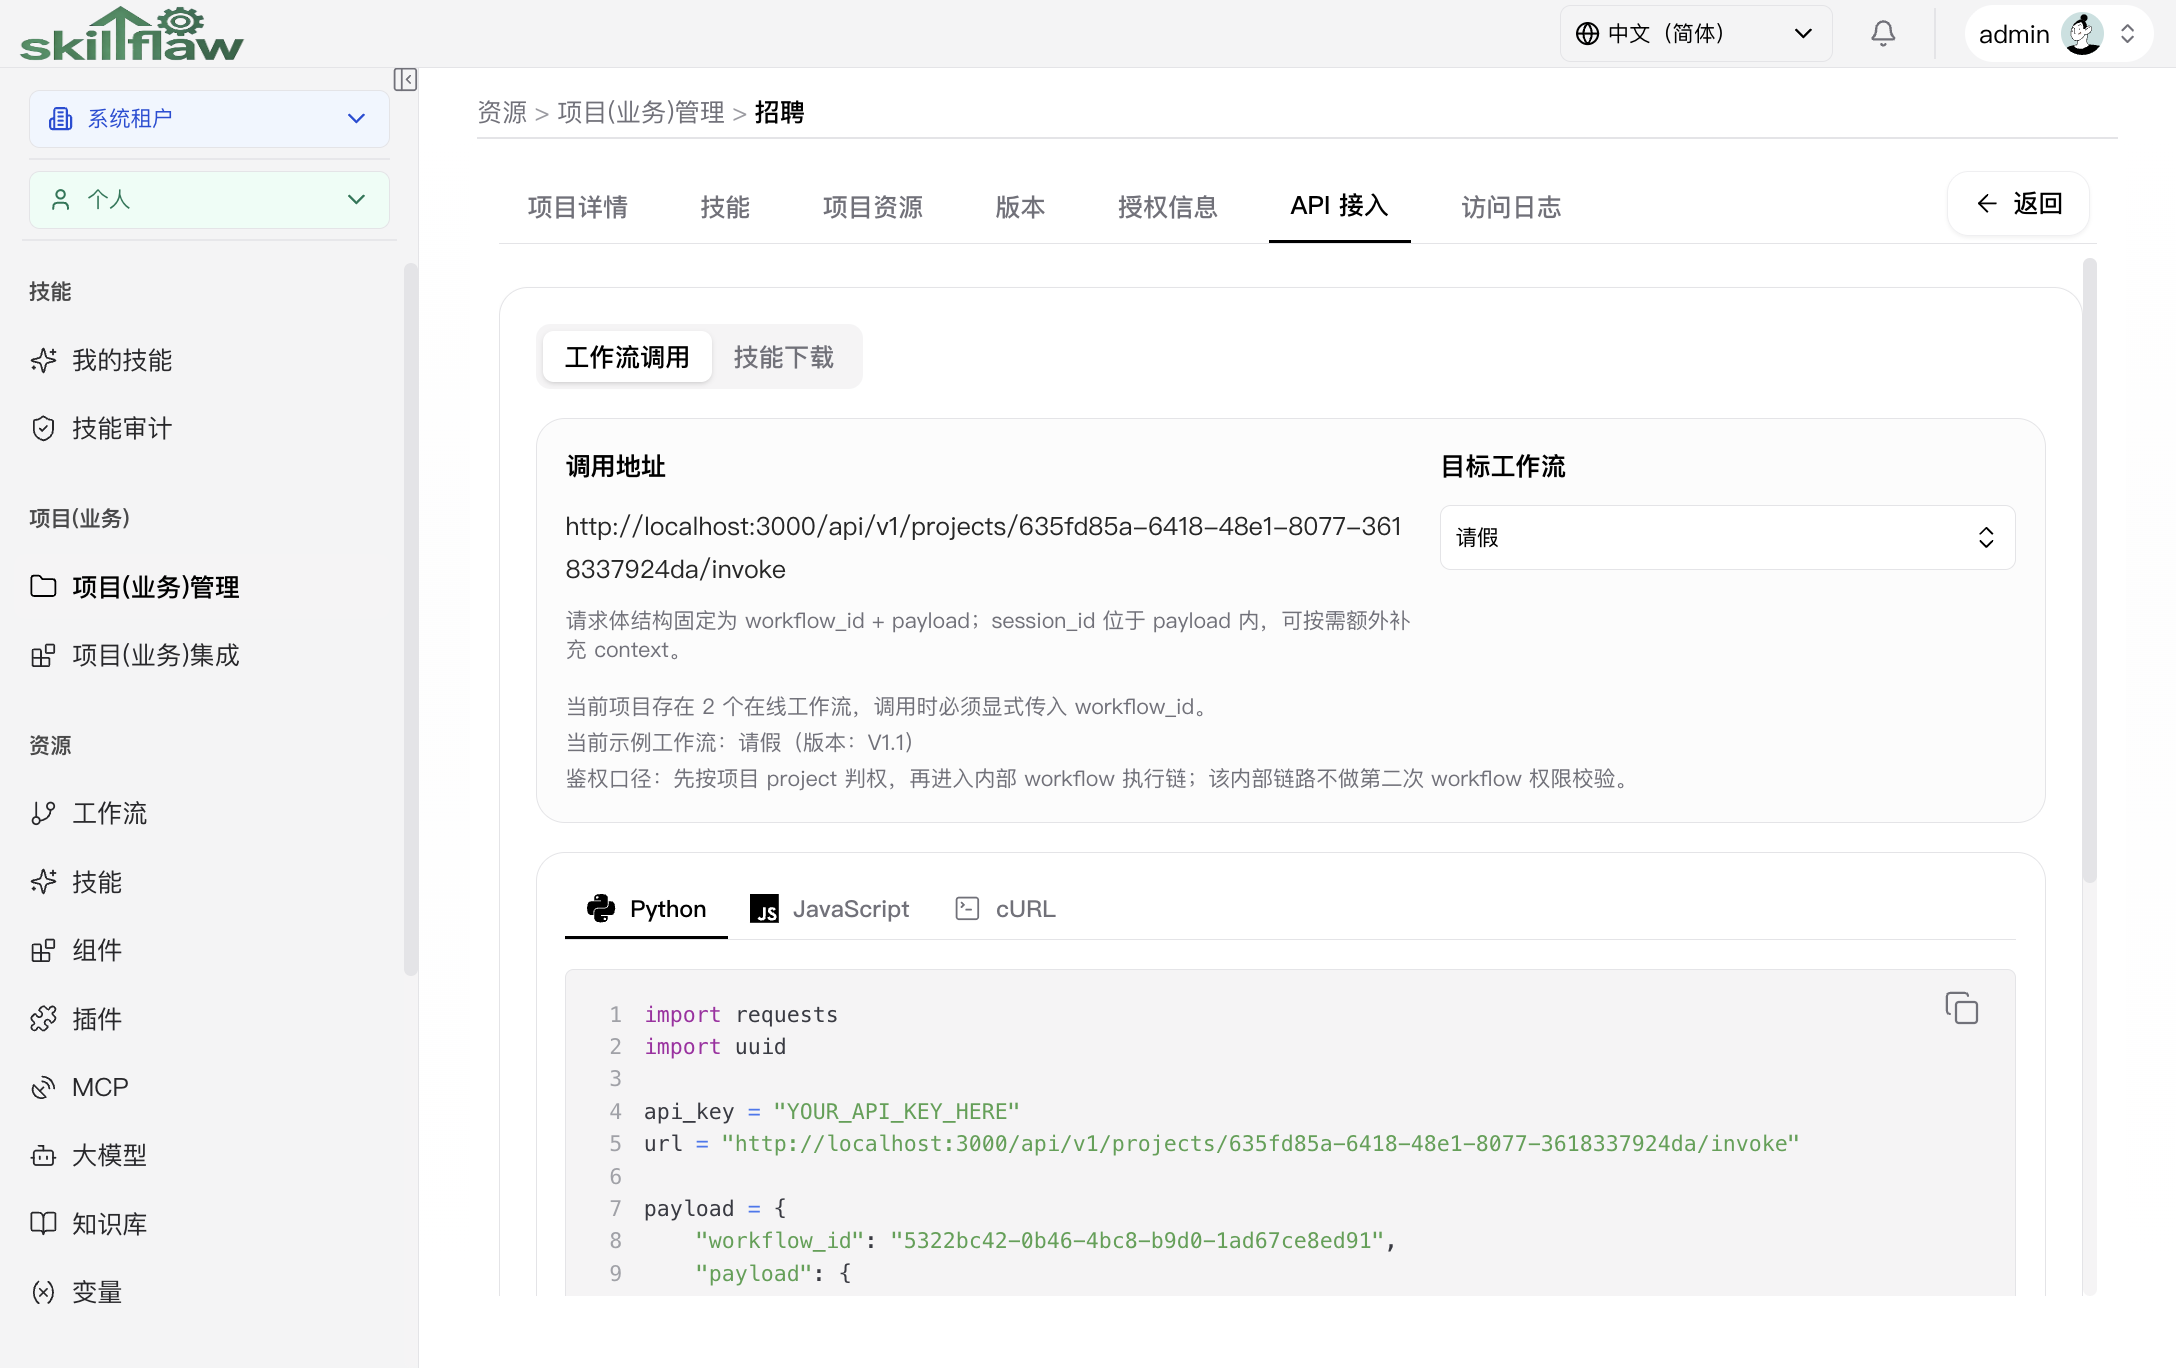This screenshot has width=2176, height=1368.
Task: Switch to JavaScript code tab
Action: (829, 909)
